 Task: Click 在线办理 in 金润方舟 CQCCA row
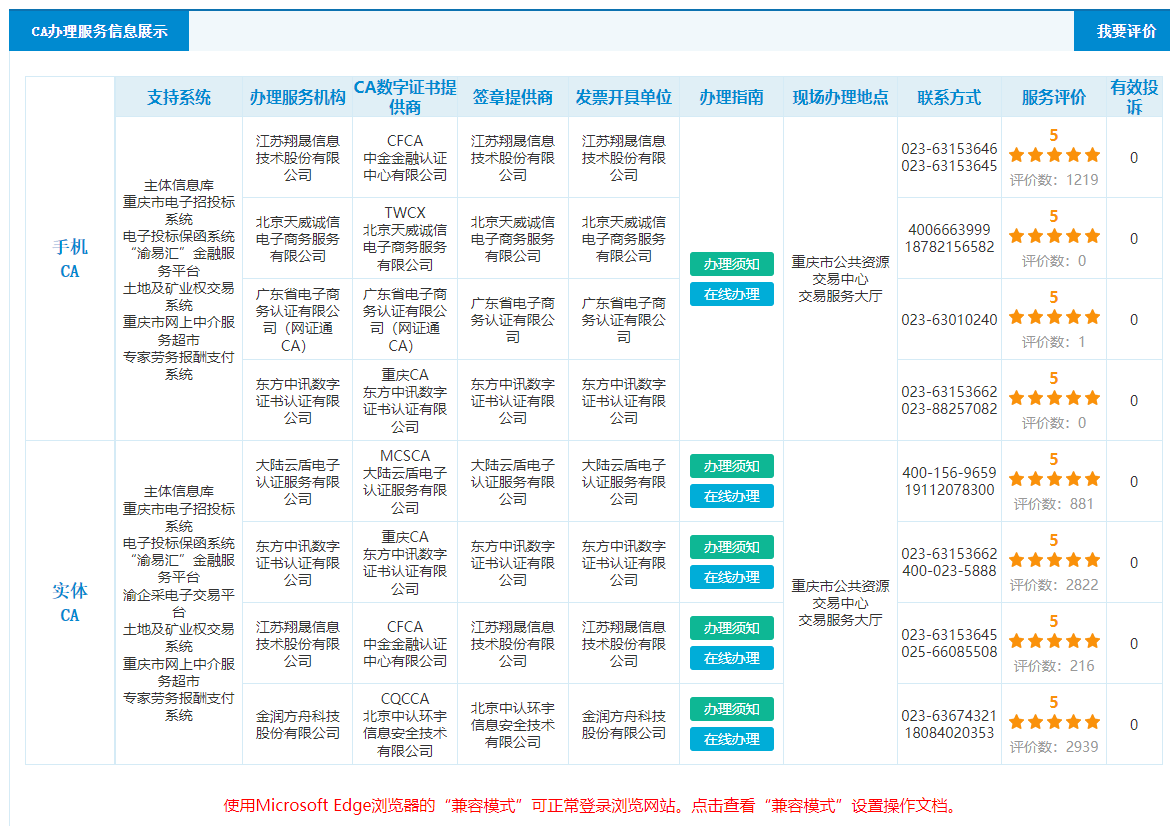tap(731, 739)
